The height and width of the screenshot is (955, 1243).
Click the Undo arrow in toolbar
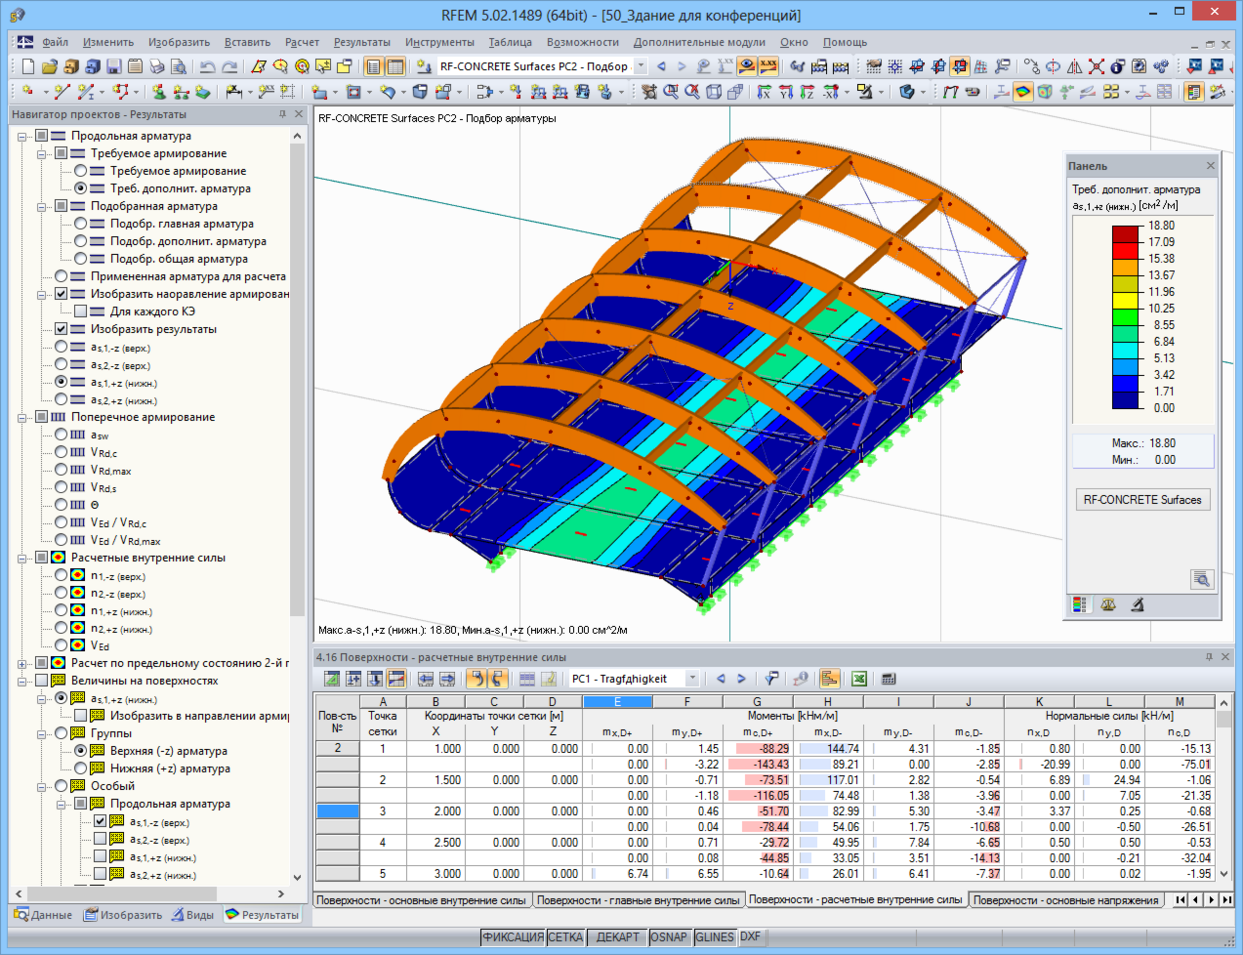(x=207, y=67)
